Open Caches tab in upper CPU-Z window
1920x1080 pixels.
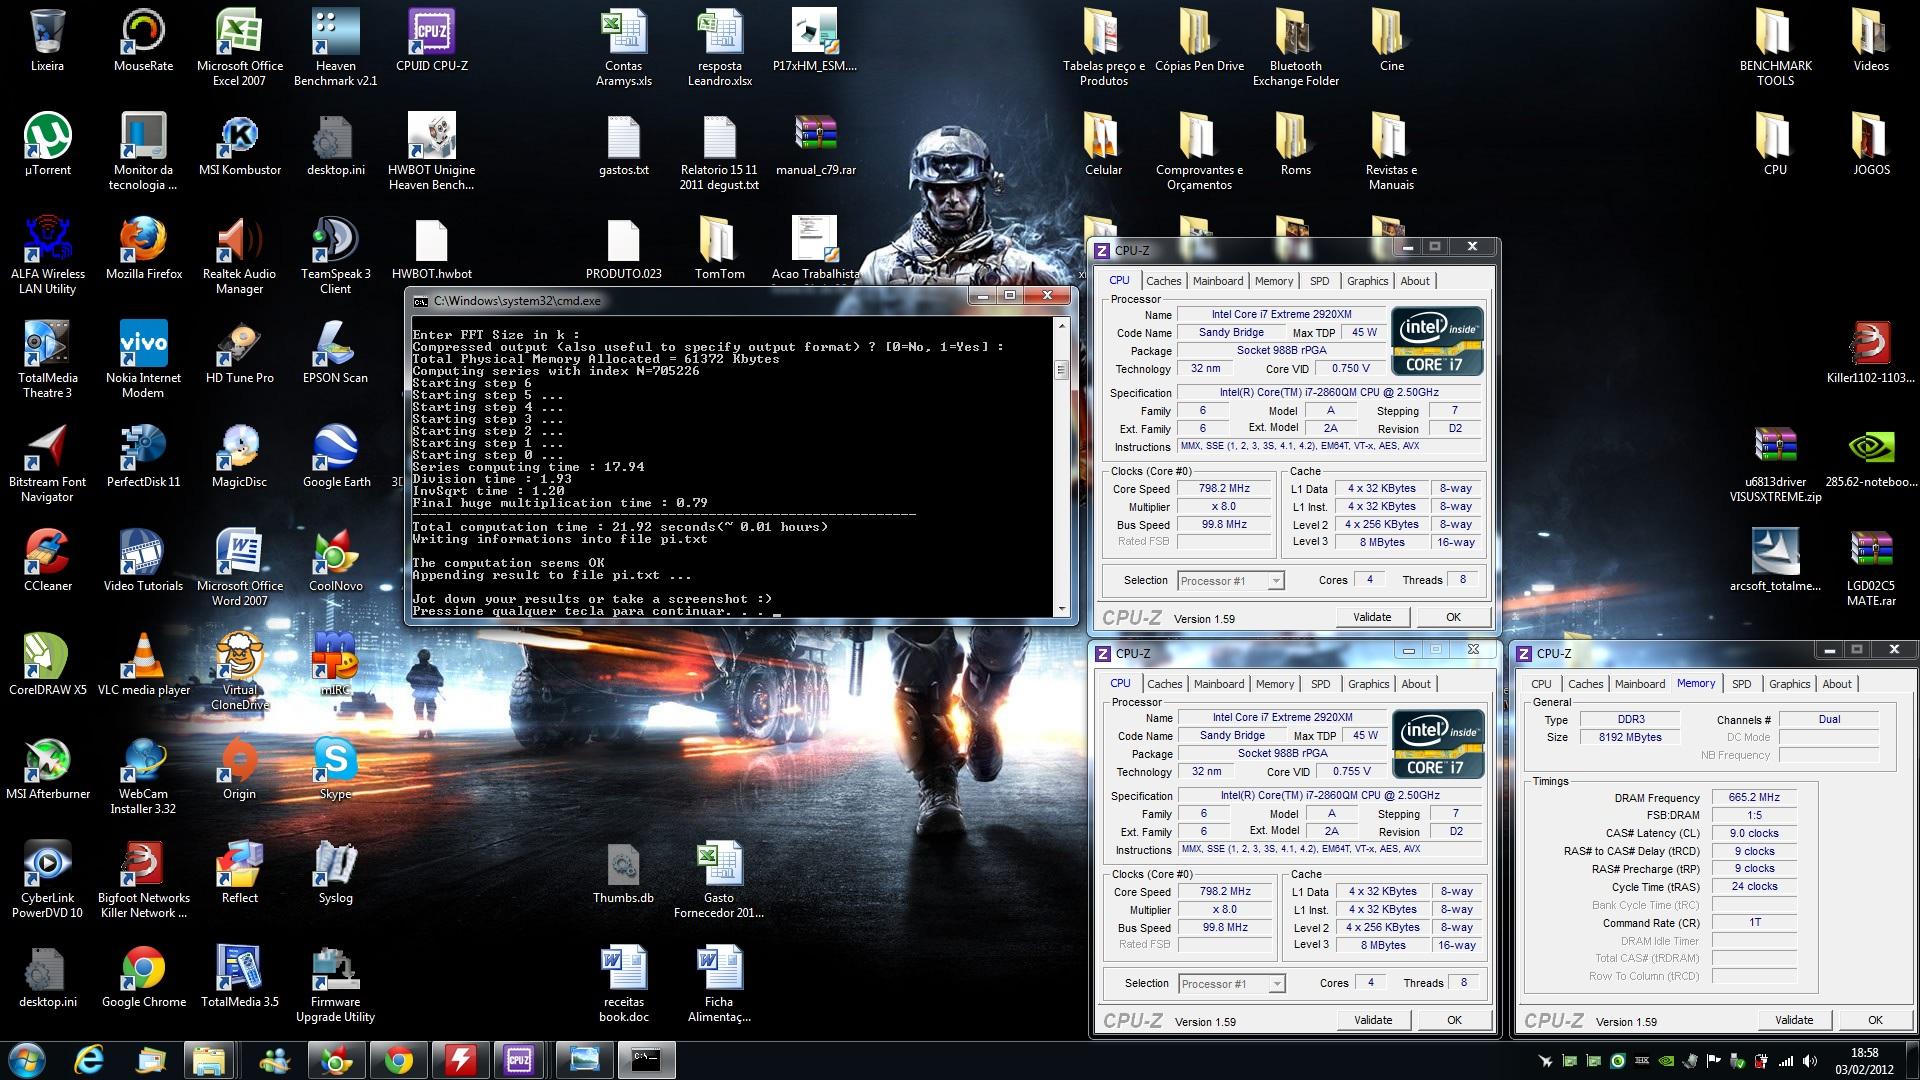[1163, 281]
